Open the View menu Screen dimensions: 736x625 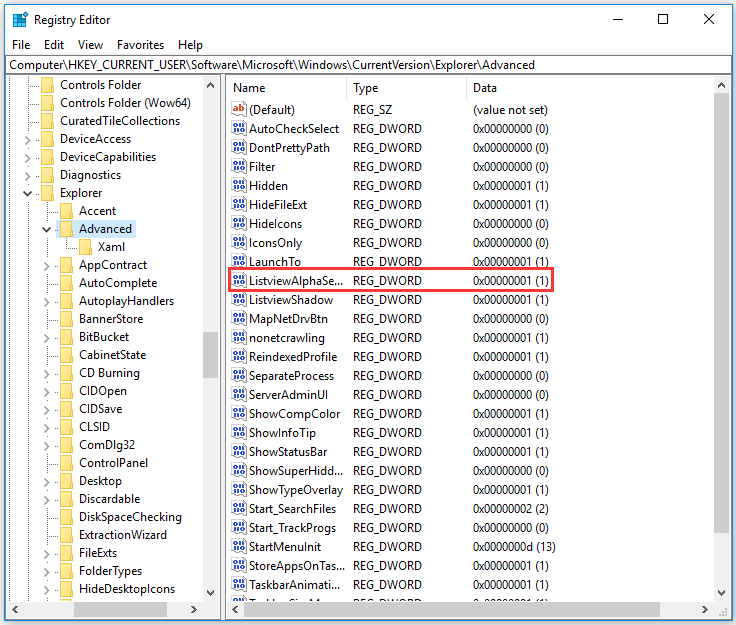click(90, 45)
